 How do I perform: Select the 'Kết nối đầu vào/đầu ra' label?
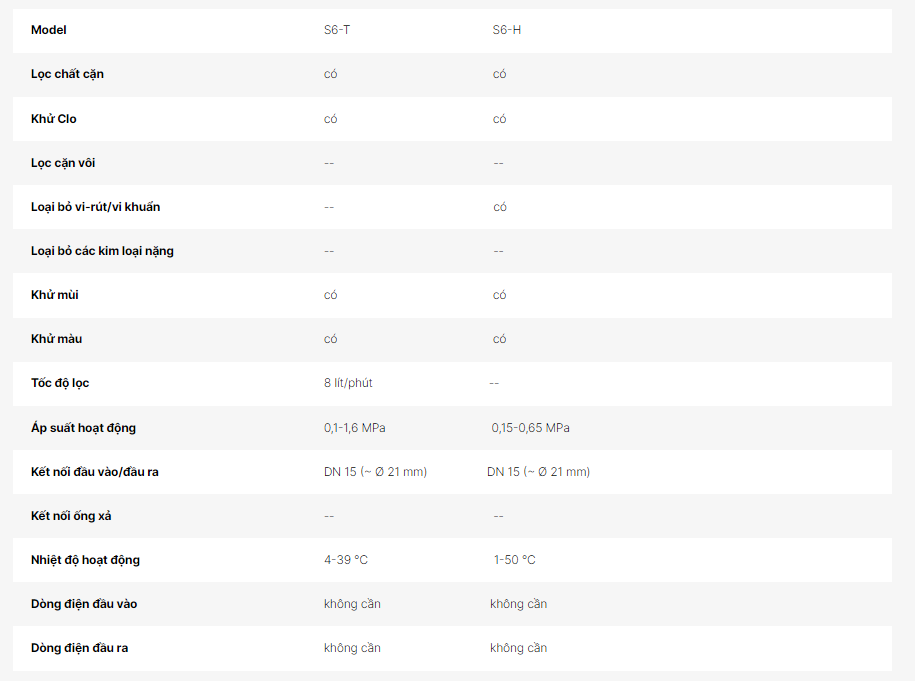coord(95,472)
